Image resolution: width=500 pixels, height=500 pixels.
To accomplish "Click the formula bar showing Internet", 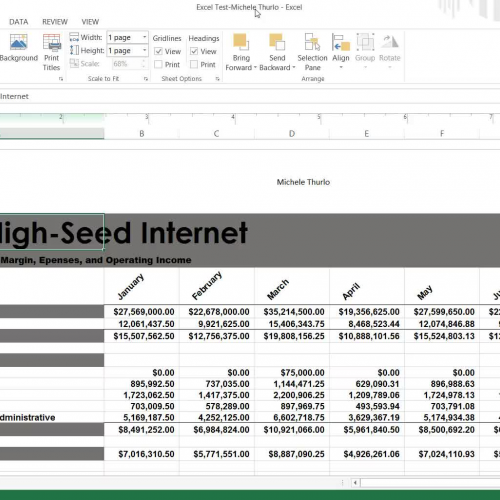I will 250,96.
